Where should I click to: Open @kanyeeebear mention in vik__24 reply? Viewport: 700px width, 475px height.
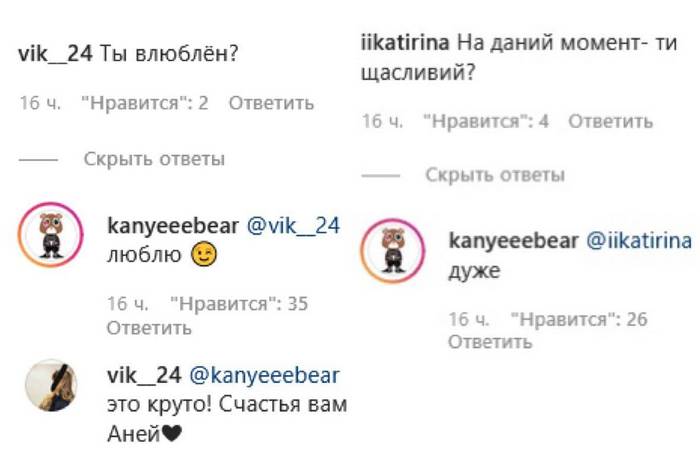click(x=265, y=375)
